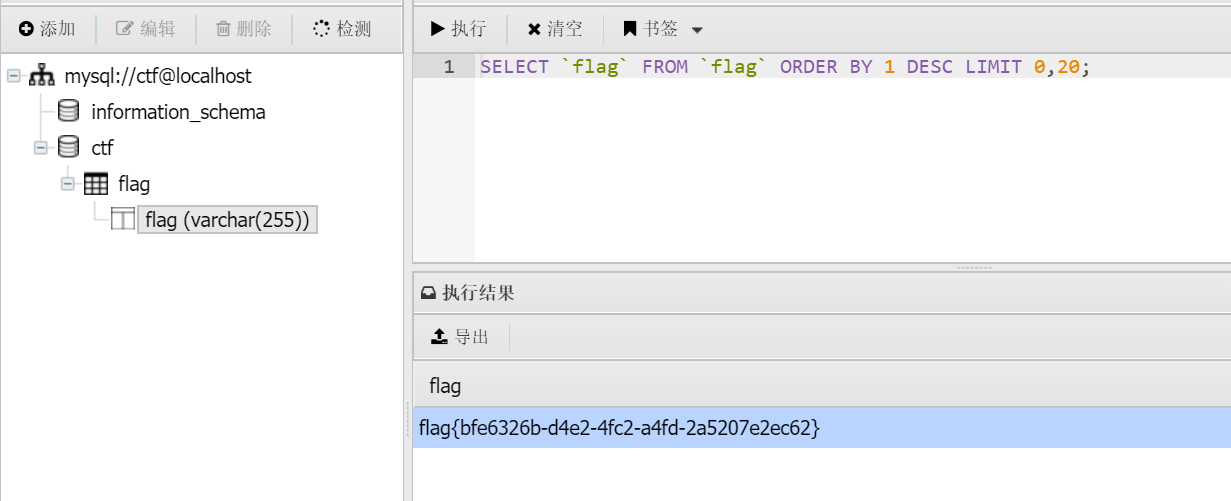Clear the editor with 清空 button
The width and height of the screenshot is (1231, 501).
click(x=555, y=29)
